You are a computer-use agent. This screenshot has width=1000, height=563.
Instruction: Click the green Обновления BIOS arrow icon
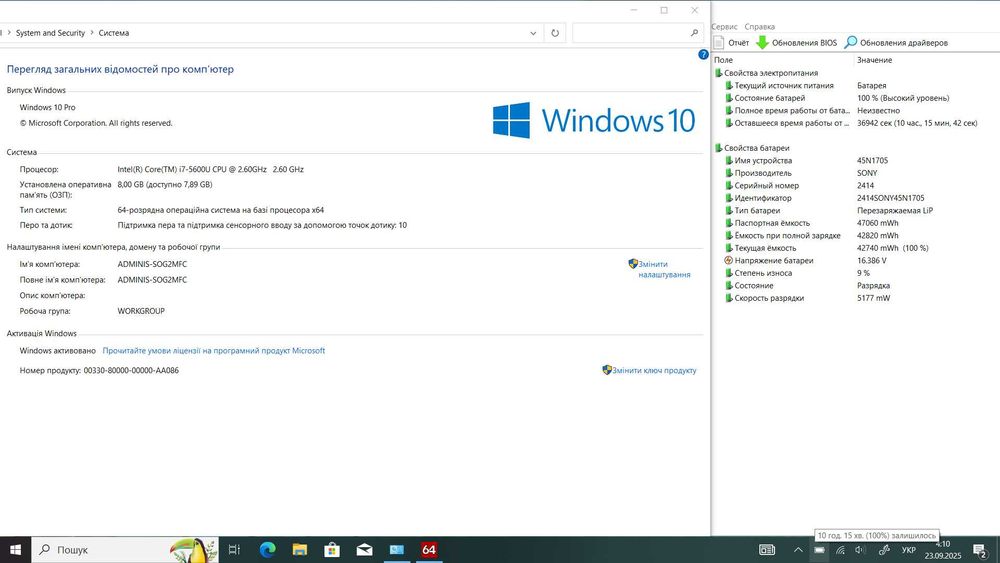click(762, 43)
